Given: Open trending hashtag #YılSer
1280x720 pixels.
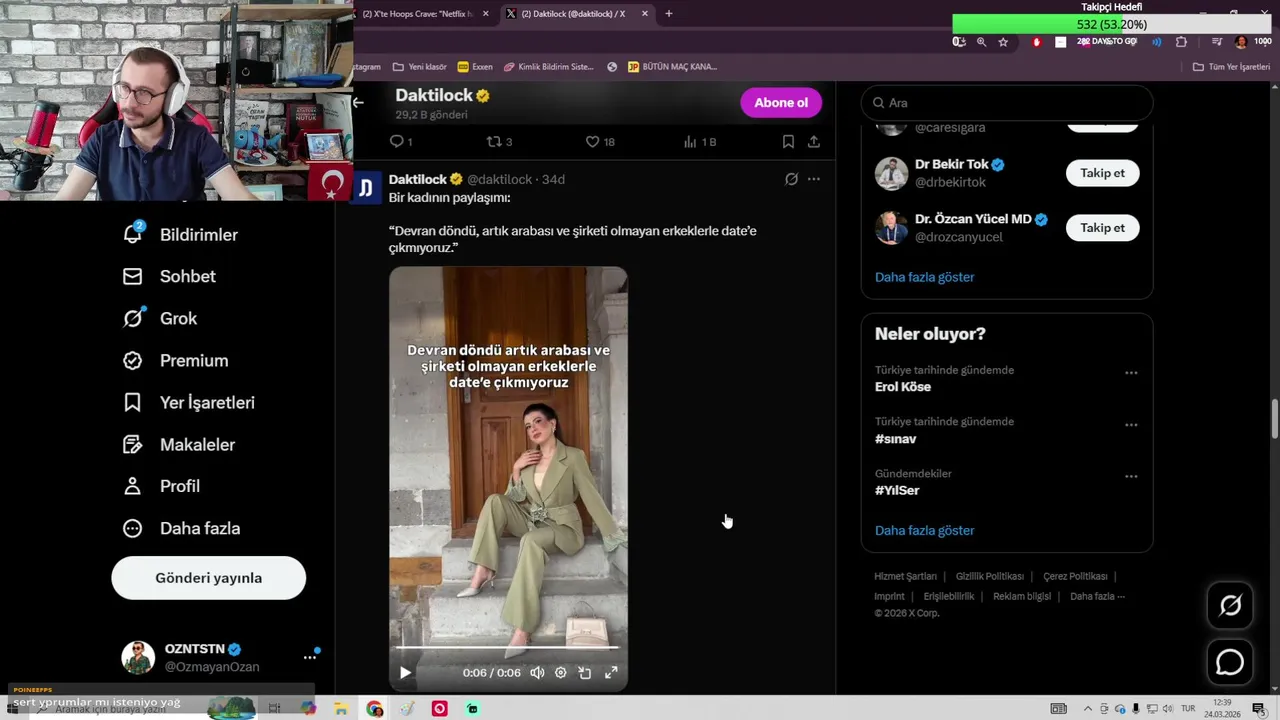Looking at the screenshot, I should [897, 491].
